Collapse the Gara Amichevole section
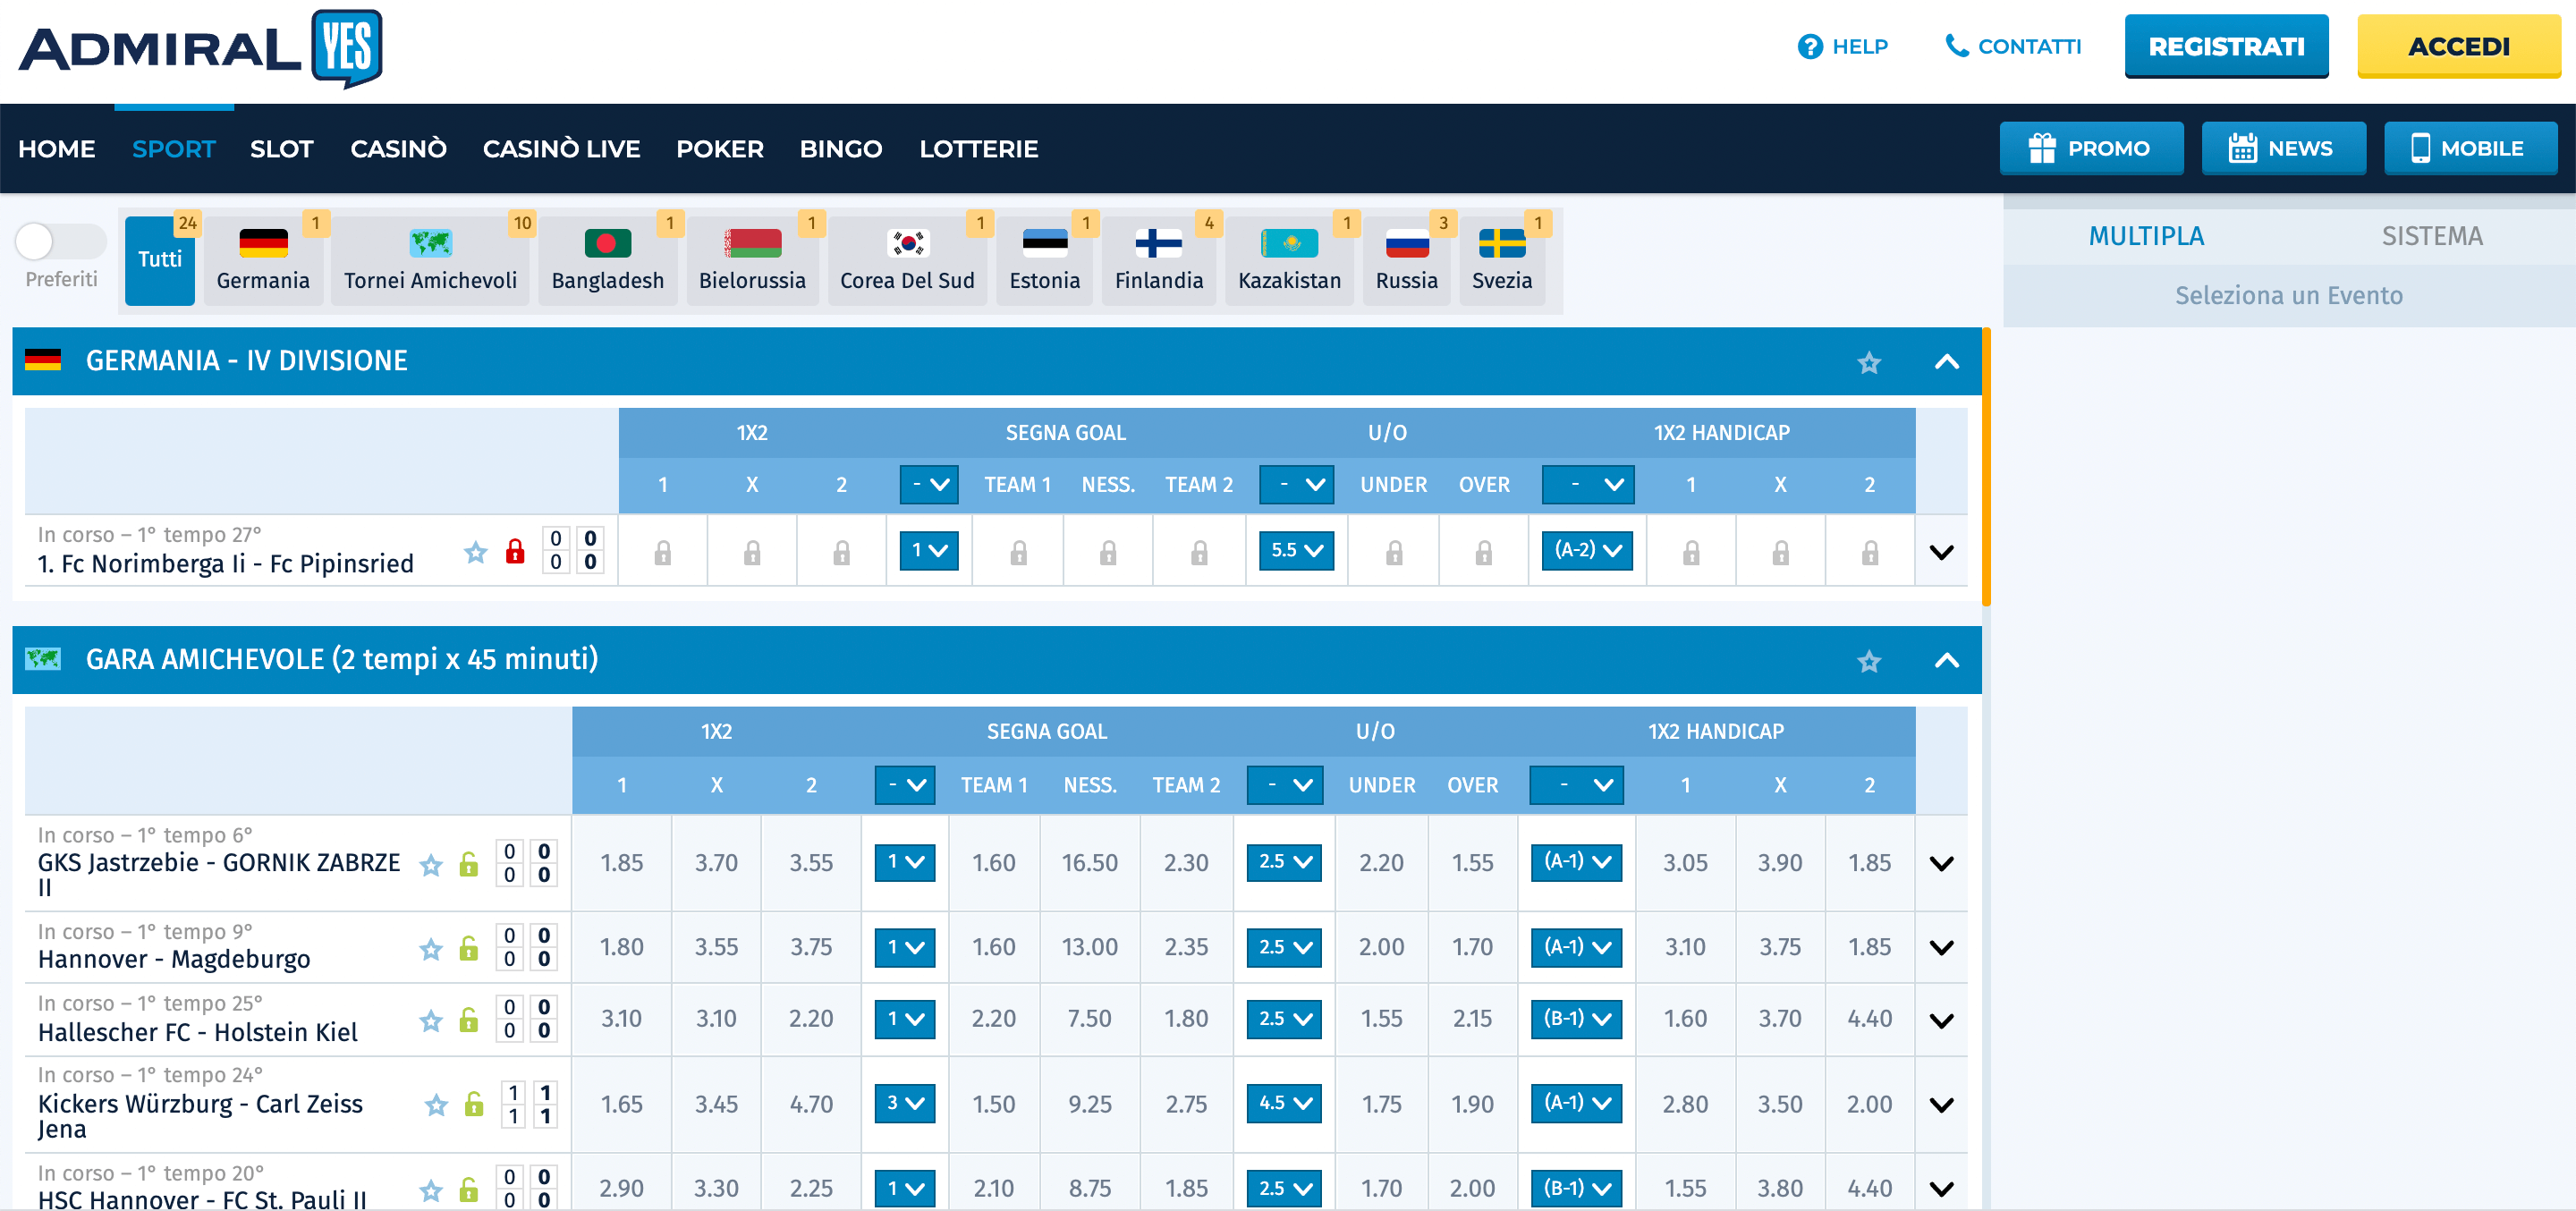 pos(1946,661)
